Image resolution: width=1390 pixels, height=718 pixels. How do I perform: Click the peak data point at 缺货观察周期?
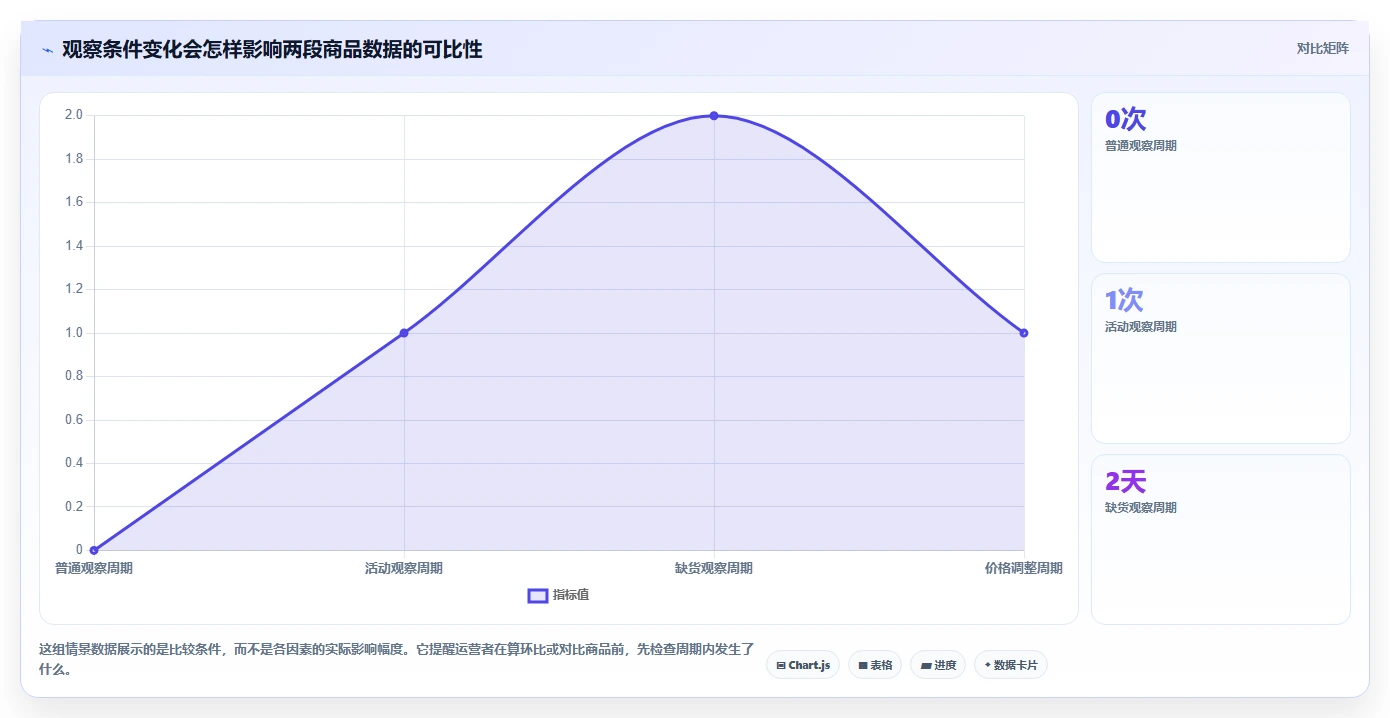[714, 116]
